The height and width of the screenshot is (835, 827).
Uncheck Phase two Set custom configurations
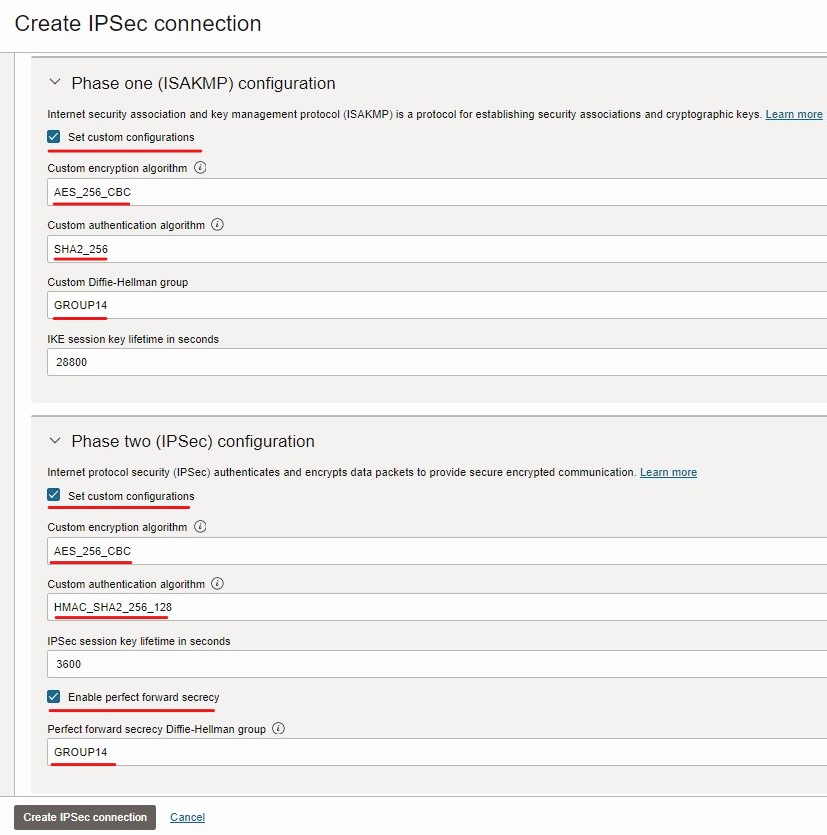[54, 496]
